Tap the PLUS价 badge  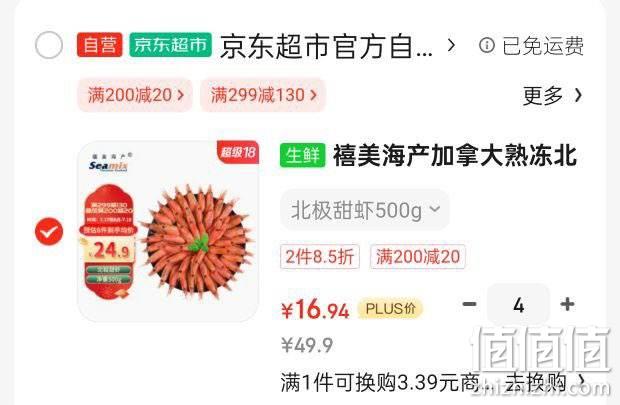(x=390, y=308)
